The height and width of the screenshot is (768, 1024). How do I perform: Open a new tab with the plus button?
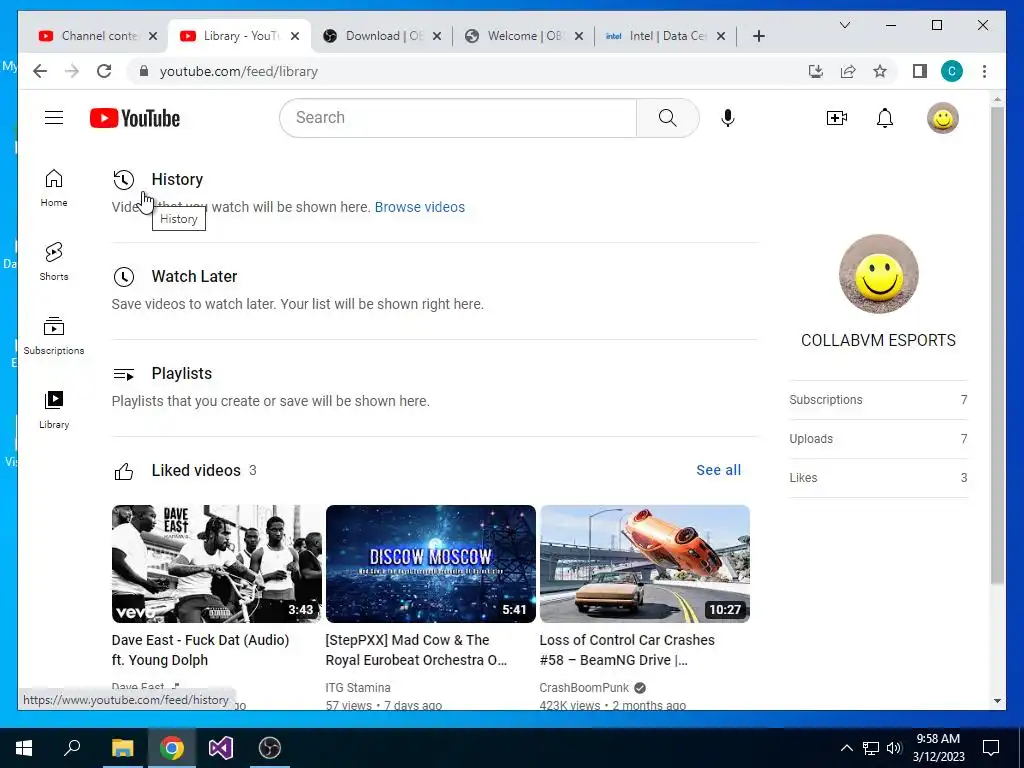[x=758, y=36]
